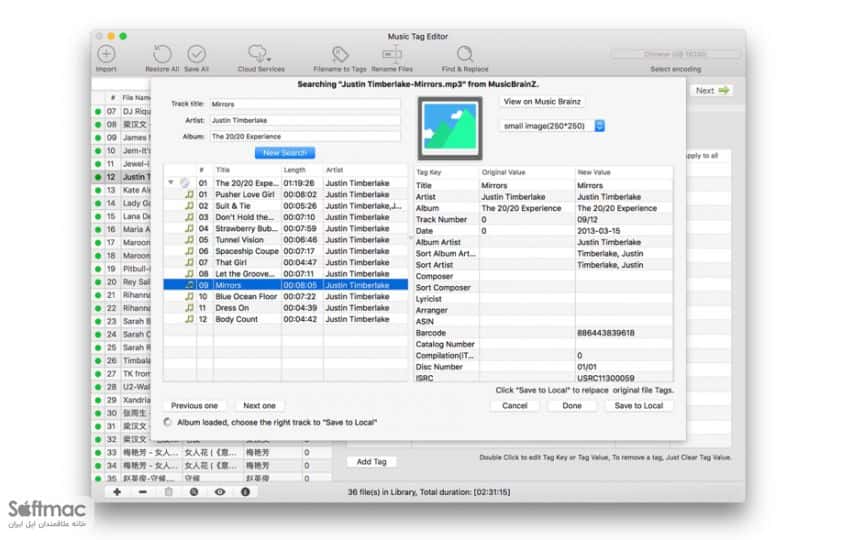This screenshot has width=864, height=540.
Task: Click the Previous one button
Action: pos(194,406)
